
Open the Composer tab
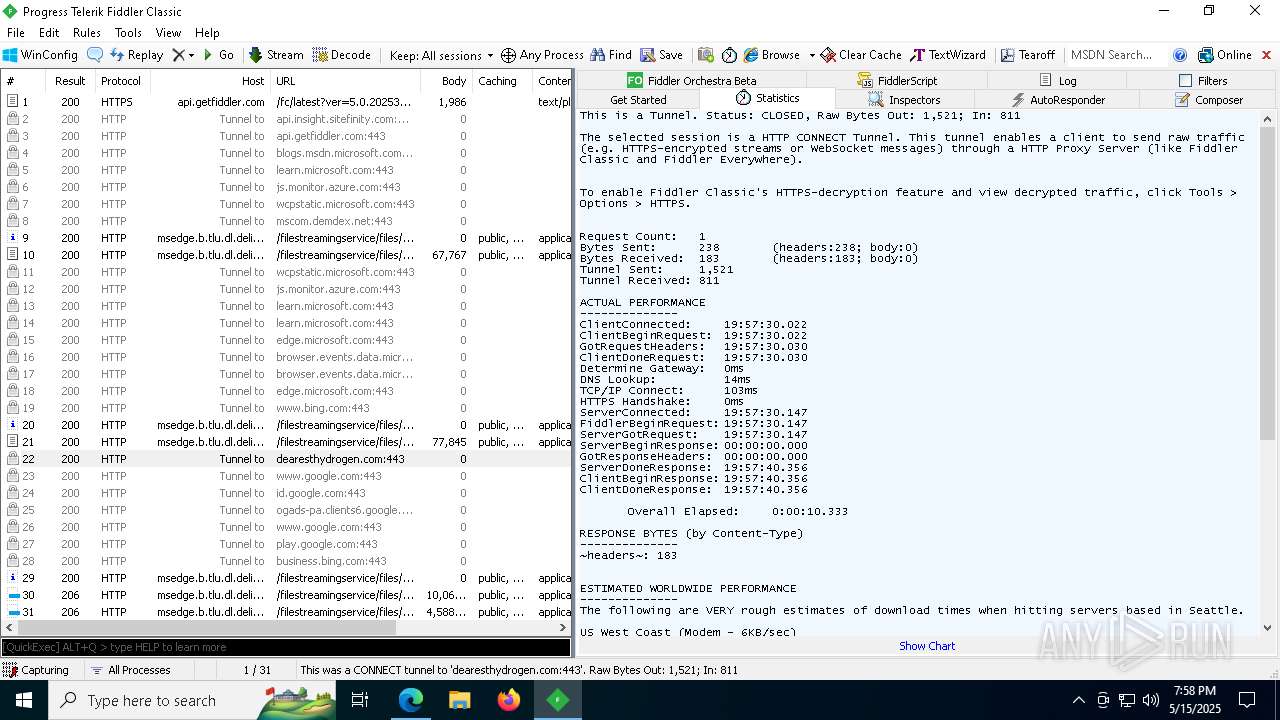tap(1209, 100)
